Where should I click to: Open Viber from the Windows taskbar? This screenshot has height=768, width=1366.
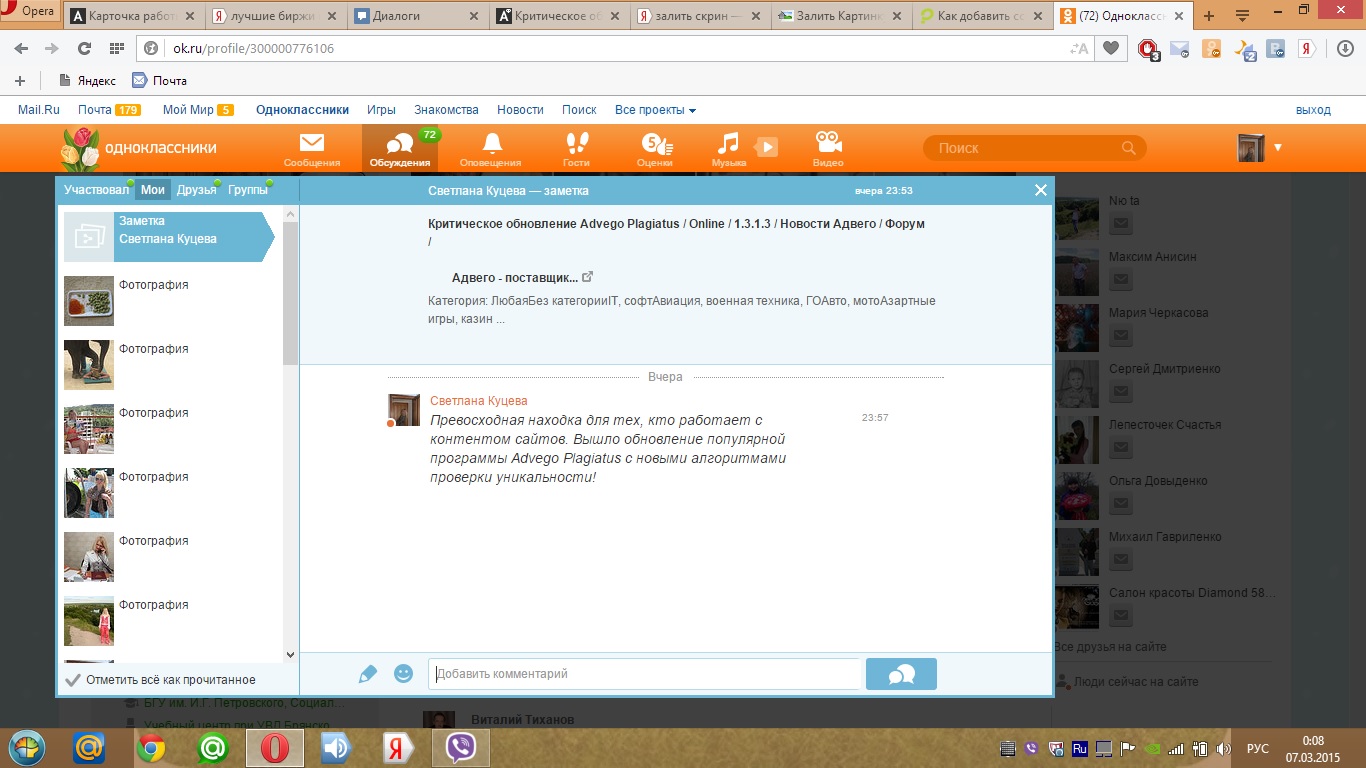(x=461, y=748)
